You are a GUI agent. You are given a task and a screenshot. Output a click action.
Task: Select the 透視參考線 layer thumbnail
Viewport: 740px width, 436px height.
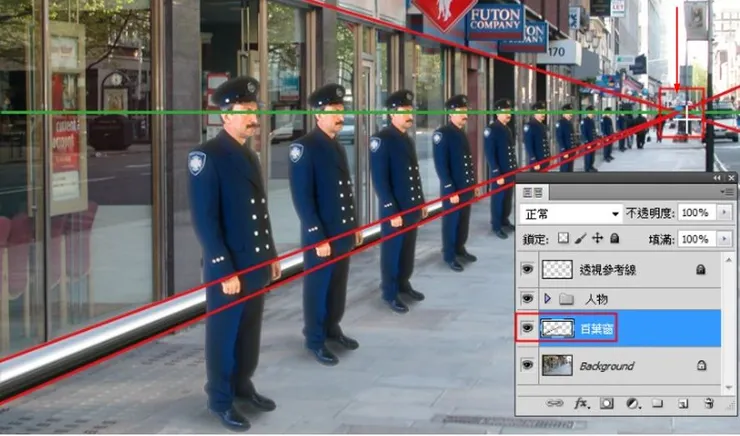pyautogui.click(x=557, y=269)
